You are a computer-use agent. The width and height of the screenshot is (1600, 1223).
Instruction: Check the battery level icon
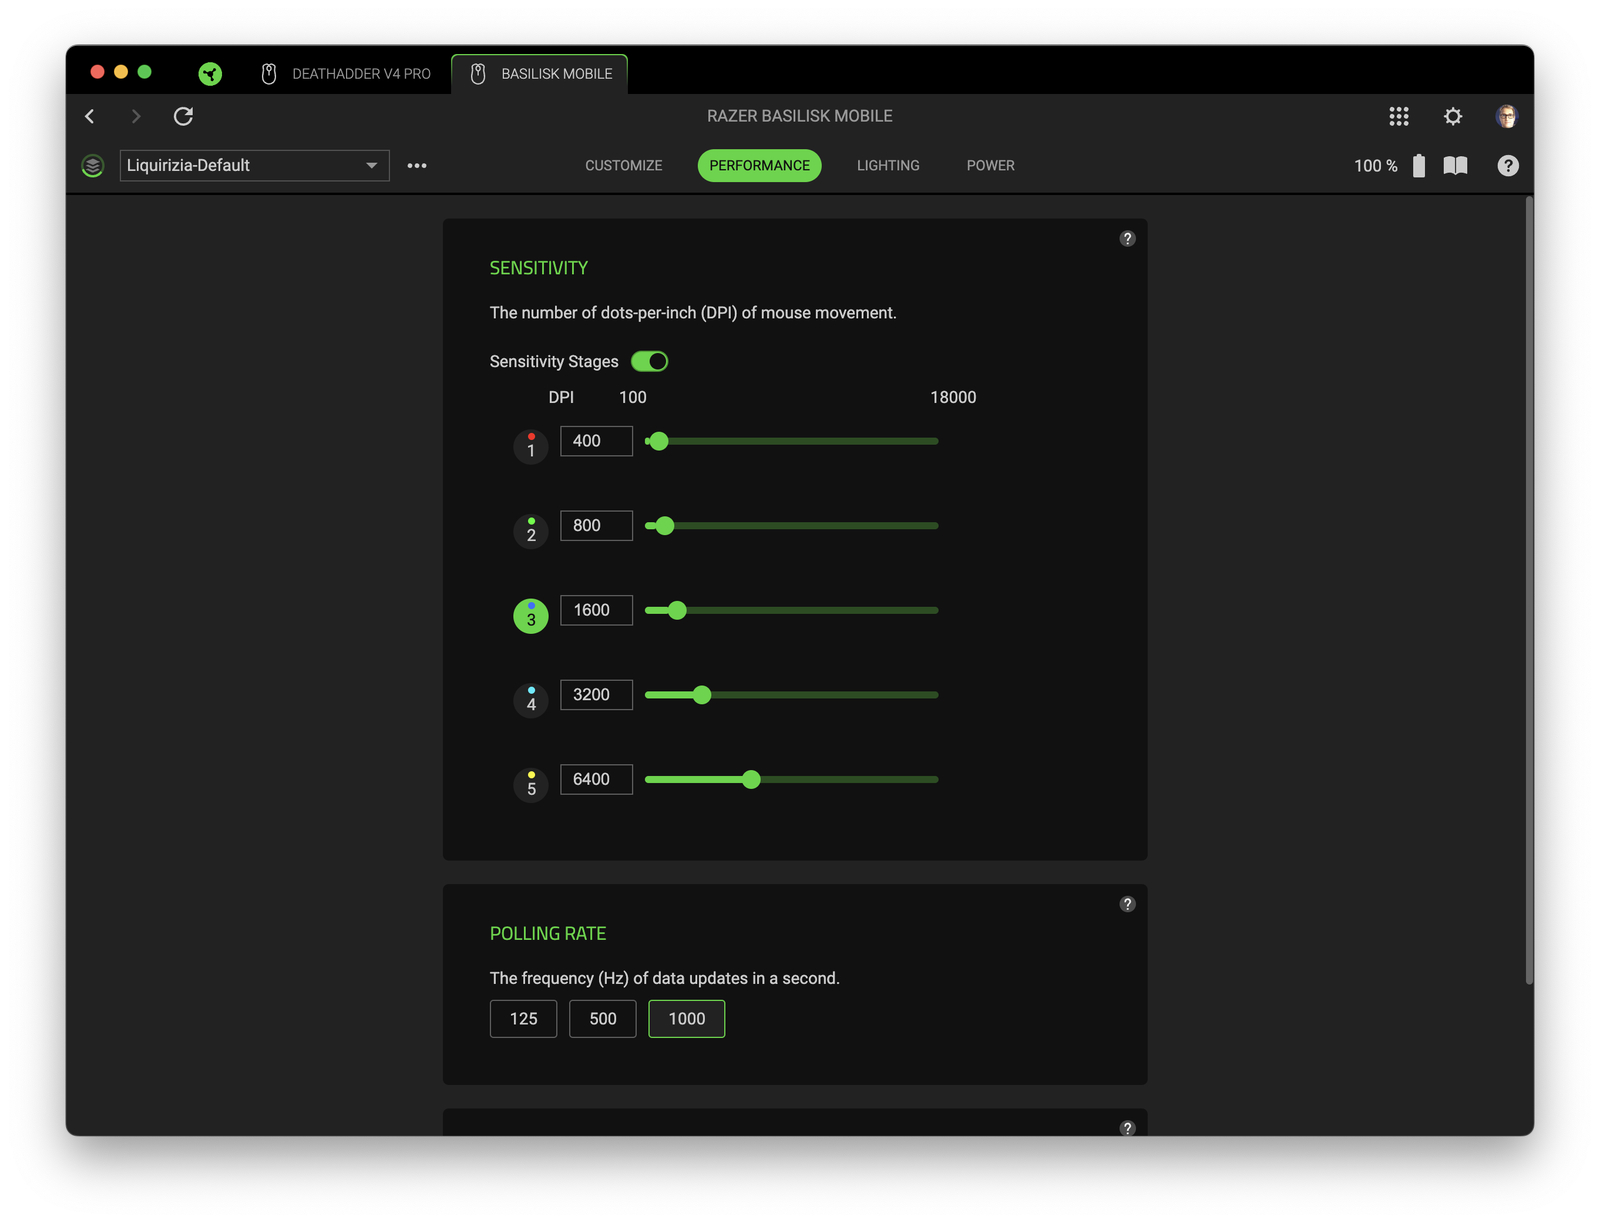tap(1419, 166)
